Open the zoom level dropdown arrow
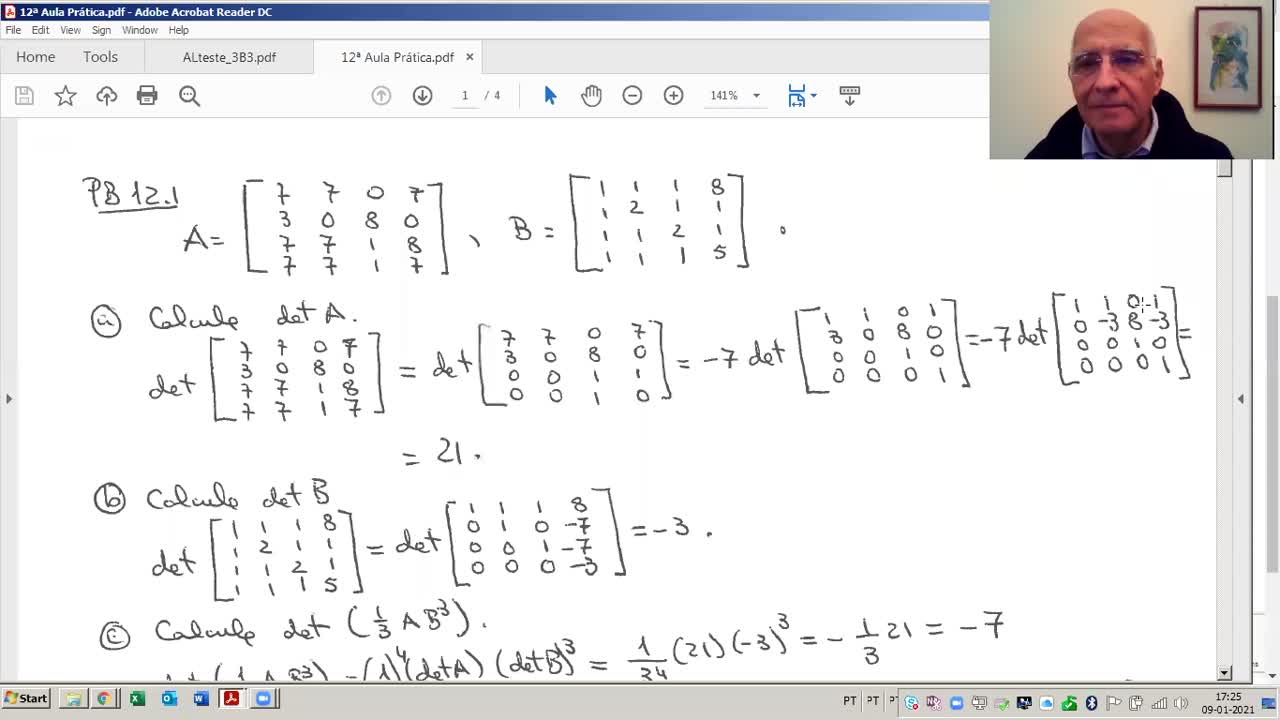The image size is (1280, 720). pos(756,96)
